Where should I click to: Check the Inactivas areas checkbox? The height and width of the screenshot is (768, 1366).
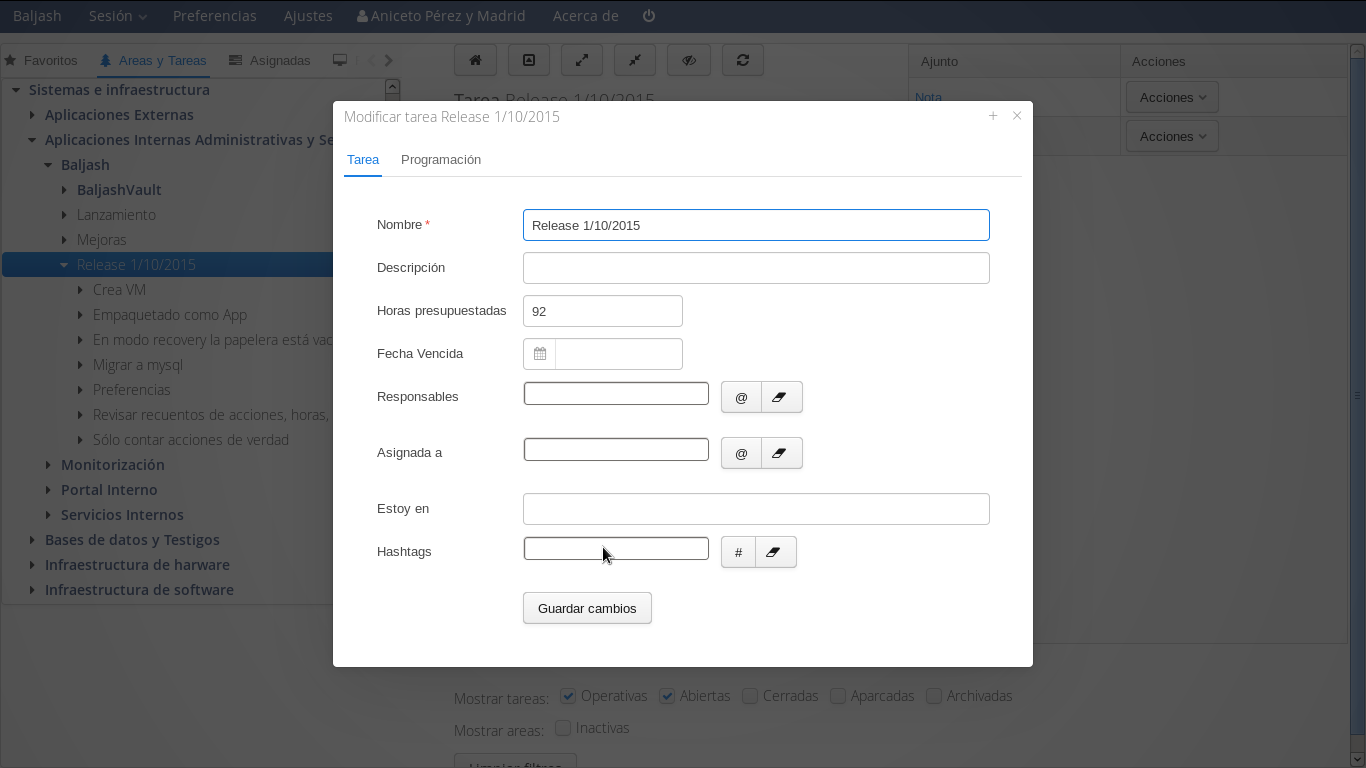coord(563,728)
